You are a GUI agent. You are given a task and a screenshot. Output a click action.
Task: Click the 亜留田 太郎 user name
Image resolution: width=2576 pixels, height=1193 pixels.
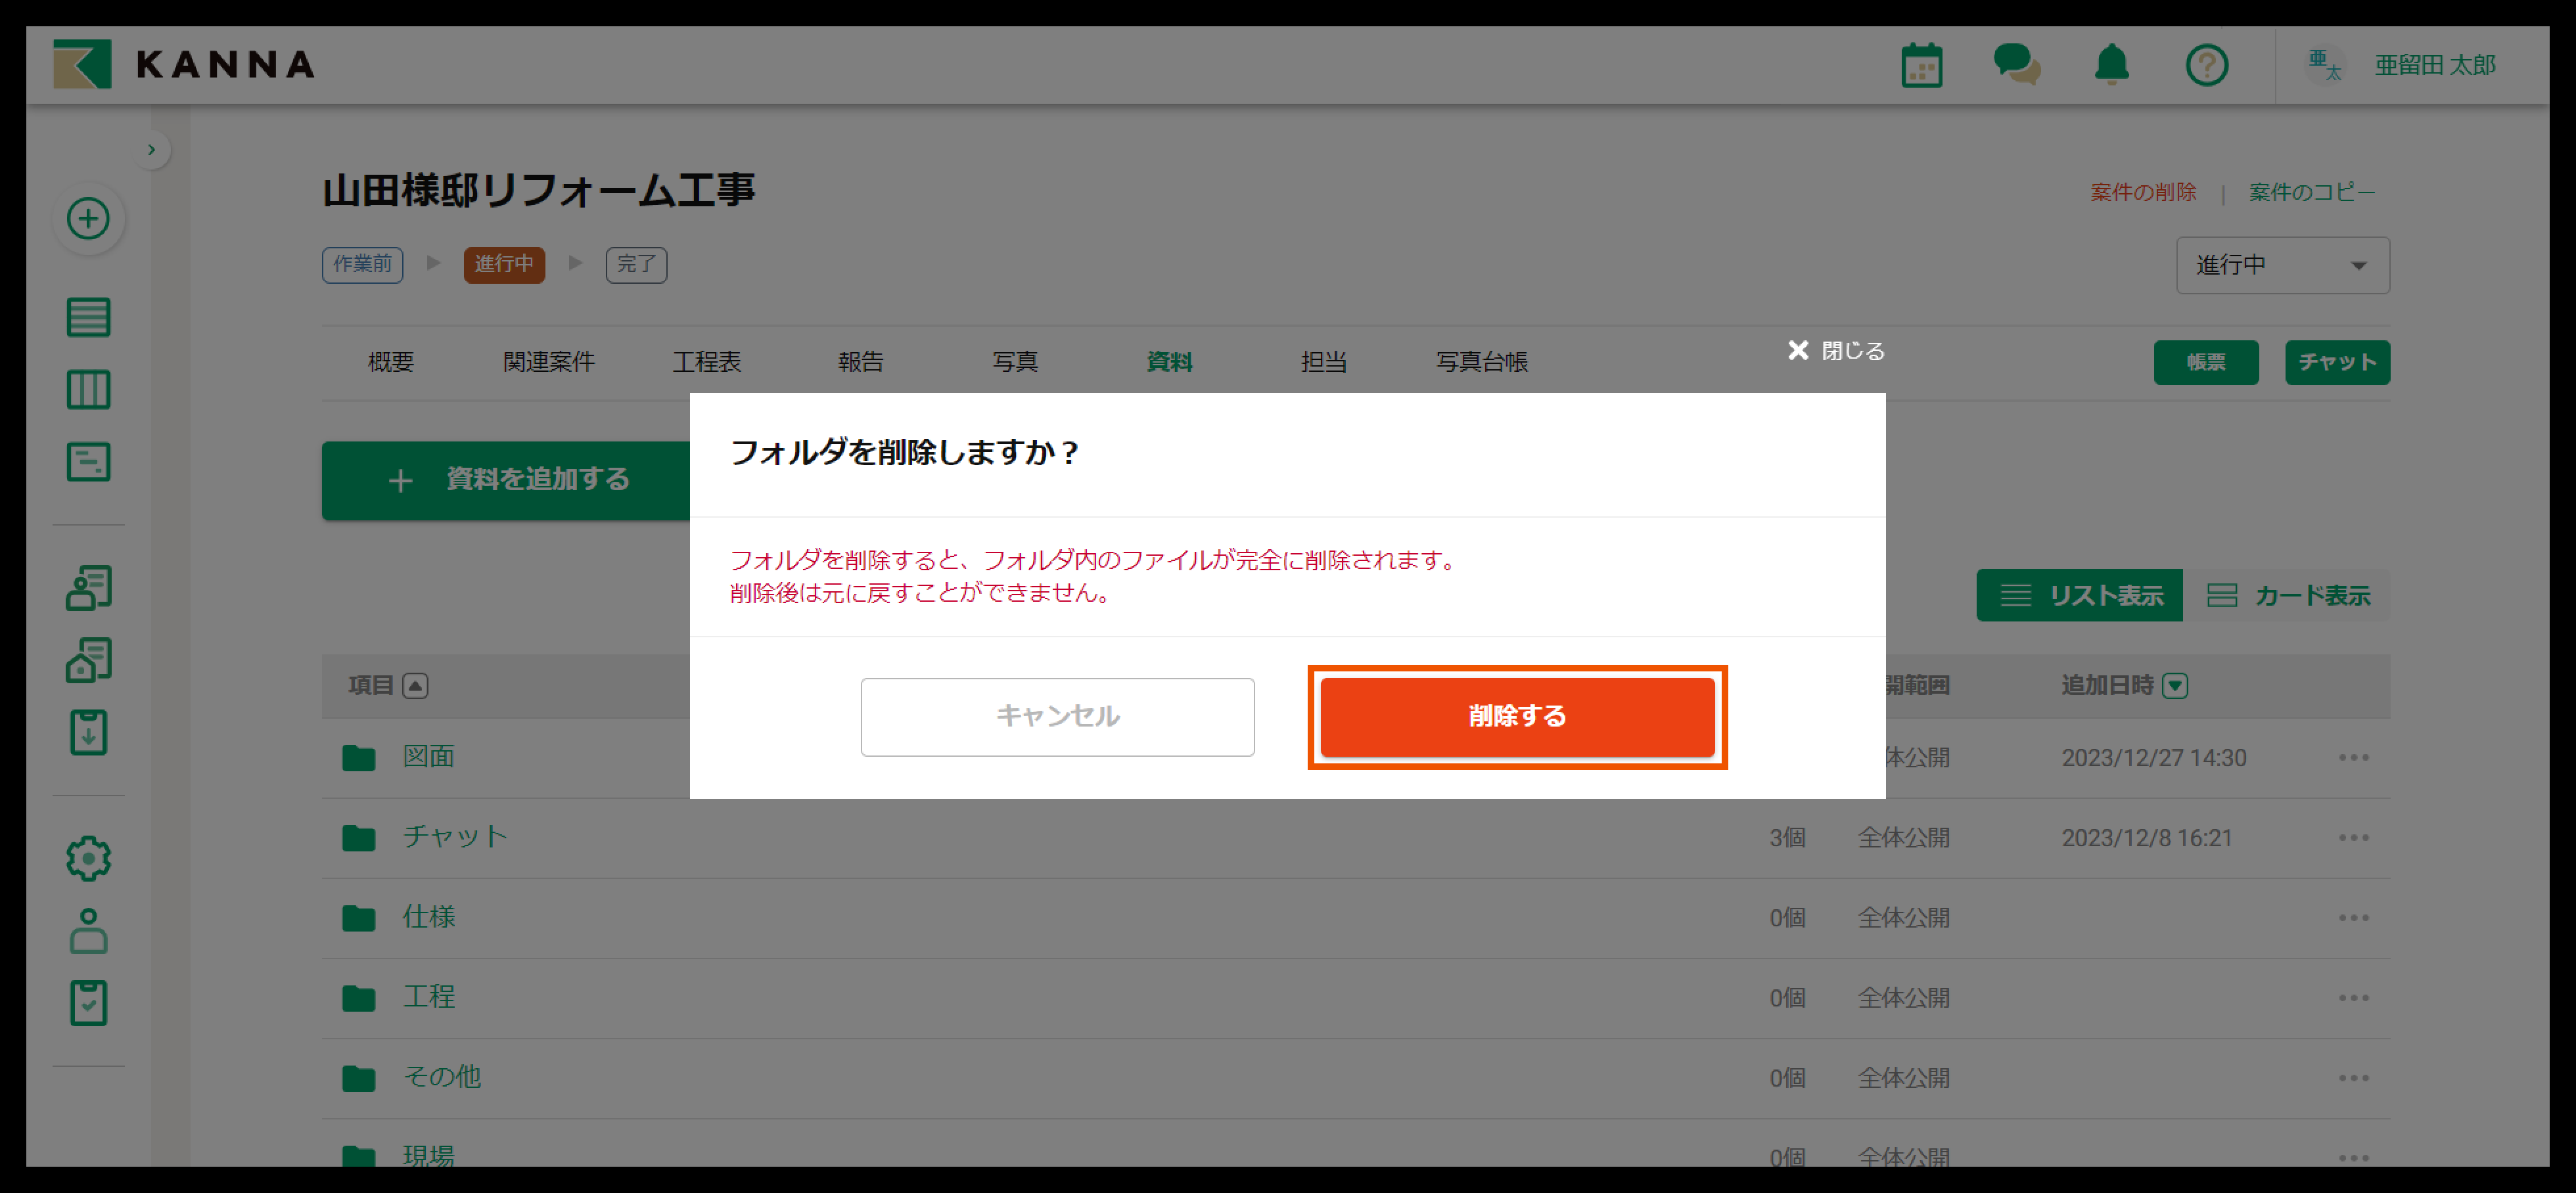[x=2435, y=65]
